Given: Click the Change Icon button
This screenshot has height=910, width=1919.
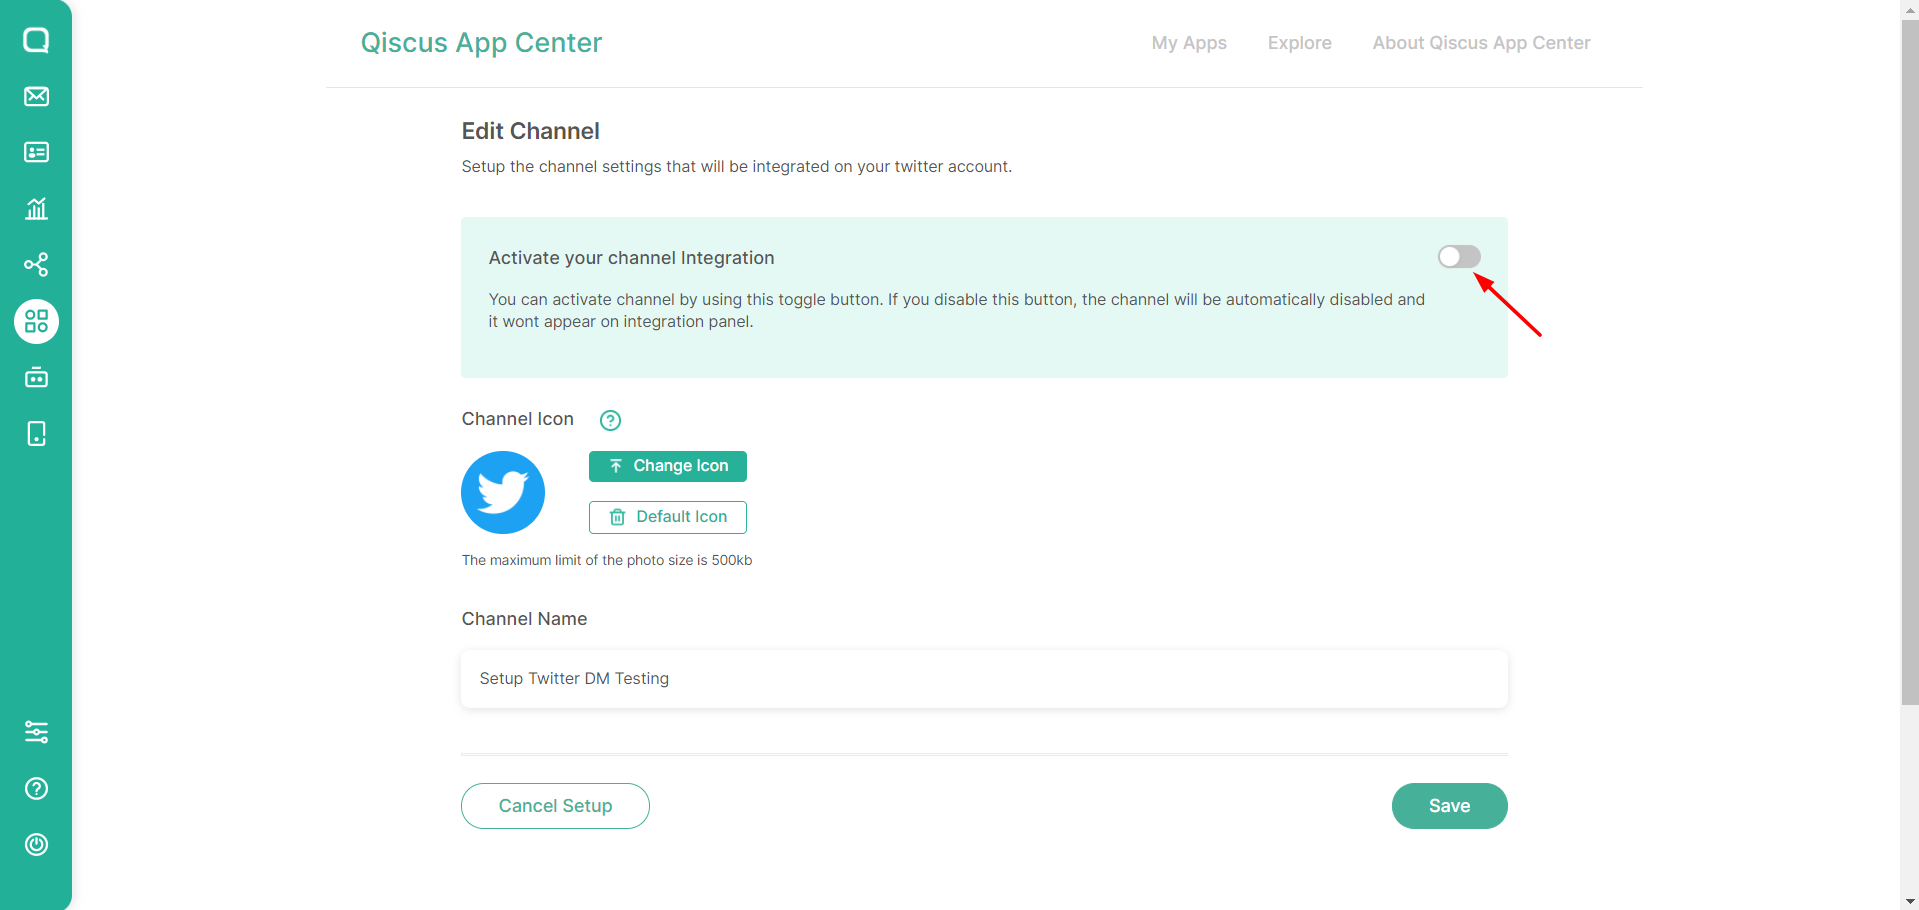Looking at the screenshot, I should (667, 466).
